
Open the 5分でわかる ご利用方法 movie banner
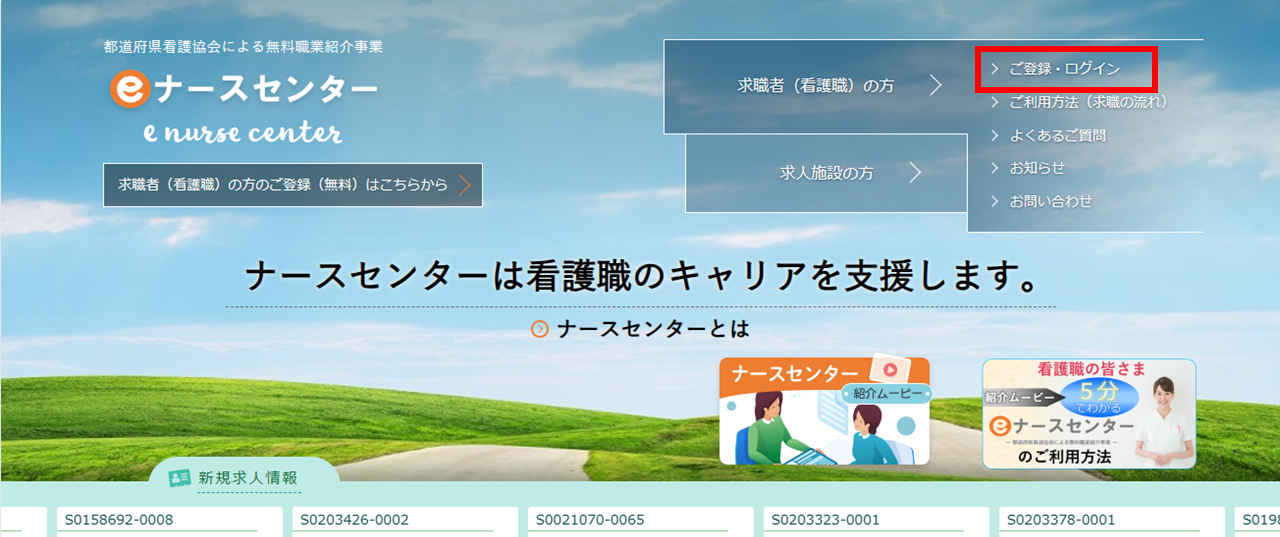(1089, 414)
